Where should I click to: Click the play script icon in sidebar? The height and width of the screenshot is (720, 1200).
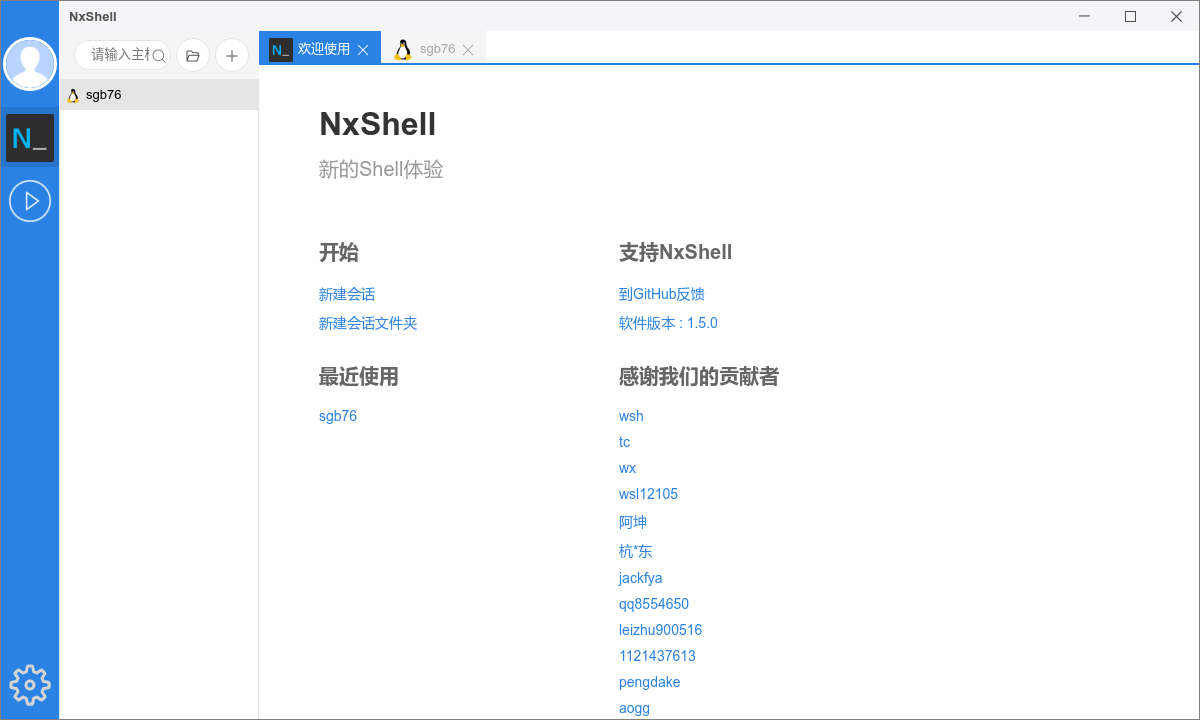tap(30, 201)
